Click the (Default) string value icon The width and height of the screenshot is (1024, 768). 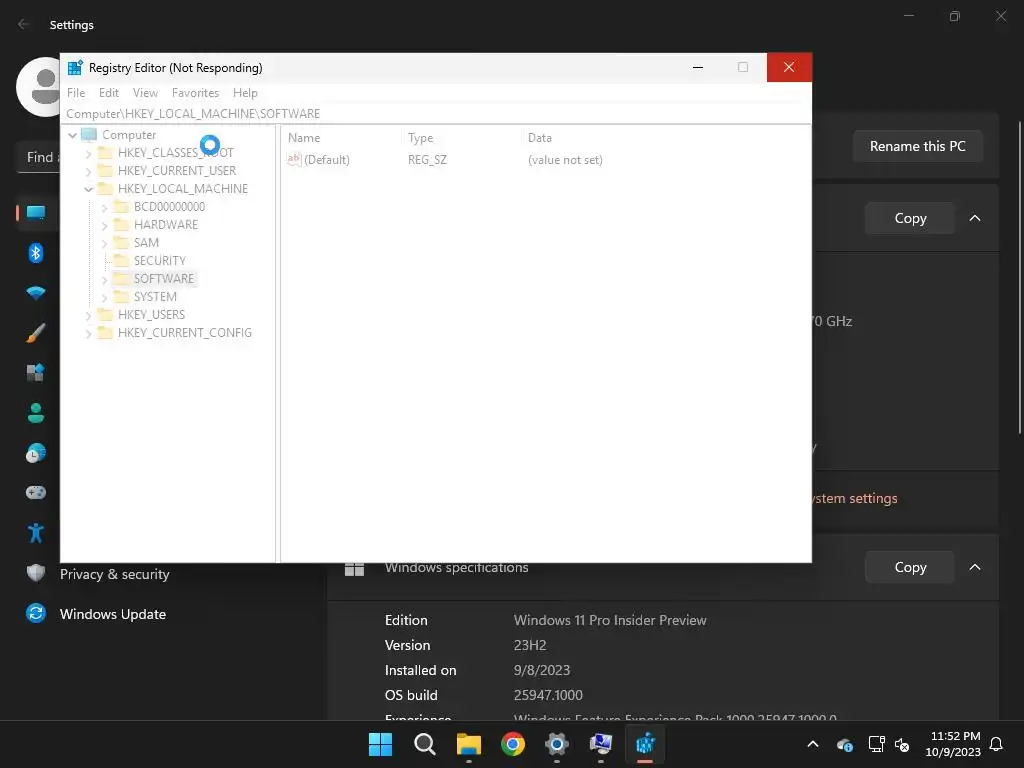pos(294,159)
